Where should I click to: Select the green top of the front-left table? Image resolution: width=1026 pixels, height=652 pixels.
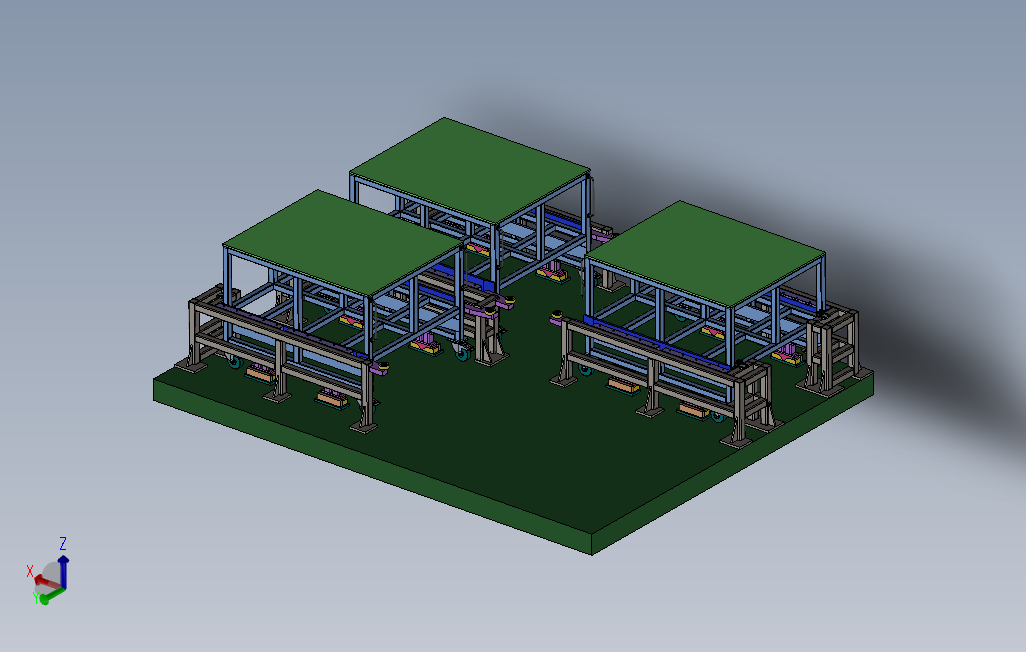[x=342, y=244]
